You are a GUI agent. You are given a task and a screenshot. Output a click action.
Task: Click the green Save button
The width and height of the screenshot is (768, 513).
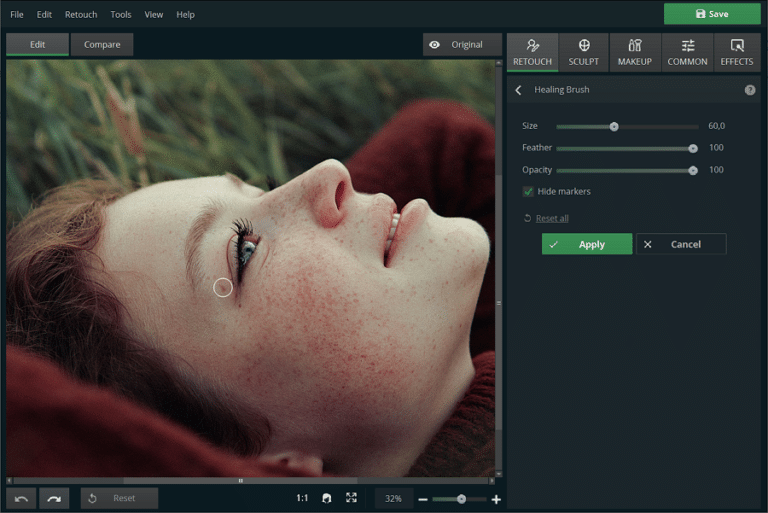[712, 14]
